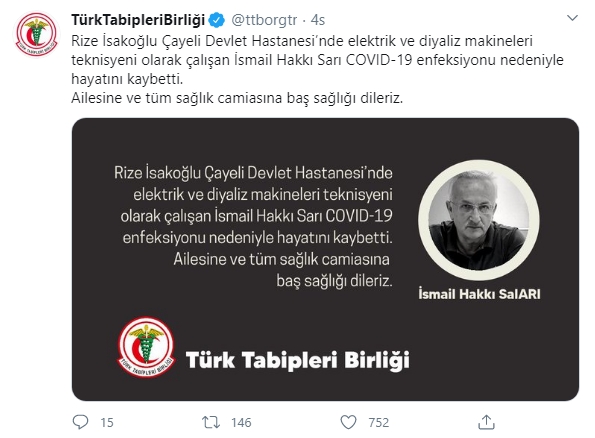Open the circular portrait photo in image
595x438 pixels.
coord(479,220)
